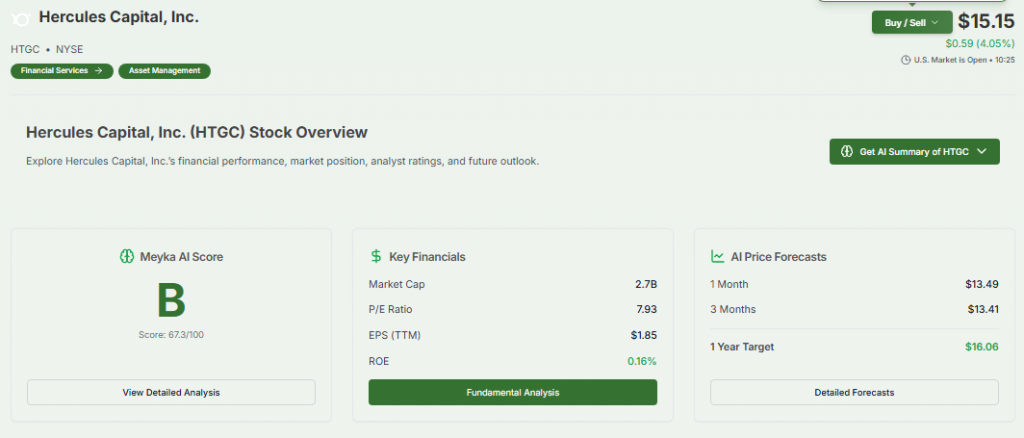Click the Hercules Capital, Inc. page title
Viewport: 1024px width, 438px height.
[119, 18]
